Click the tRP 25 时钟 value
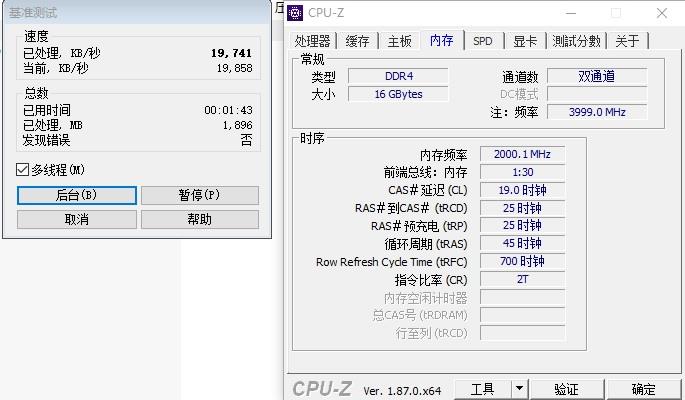 pos(522,225)
